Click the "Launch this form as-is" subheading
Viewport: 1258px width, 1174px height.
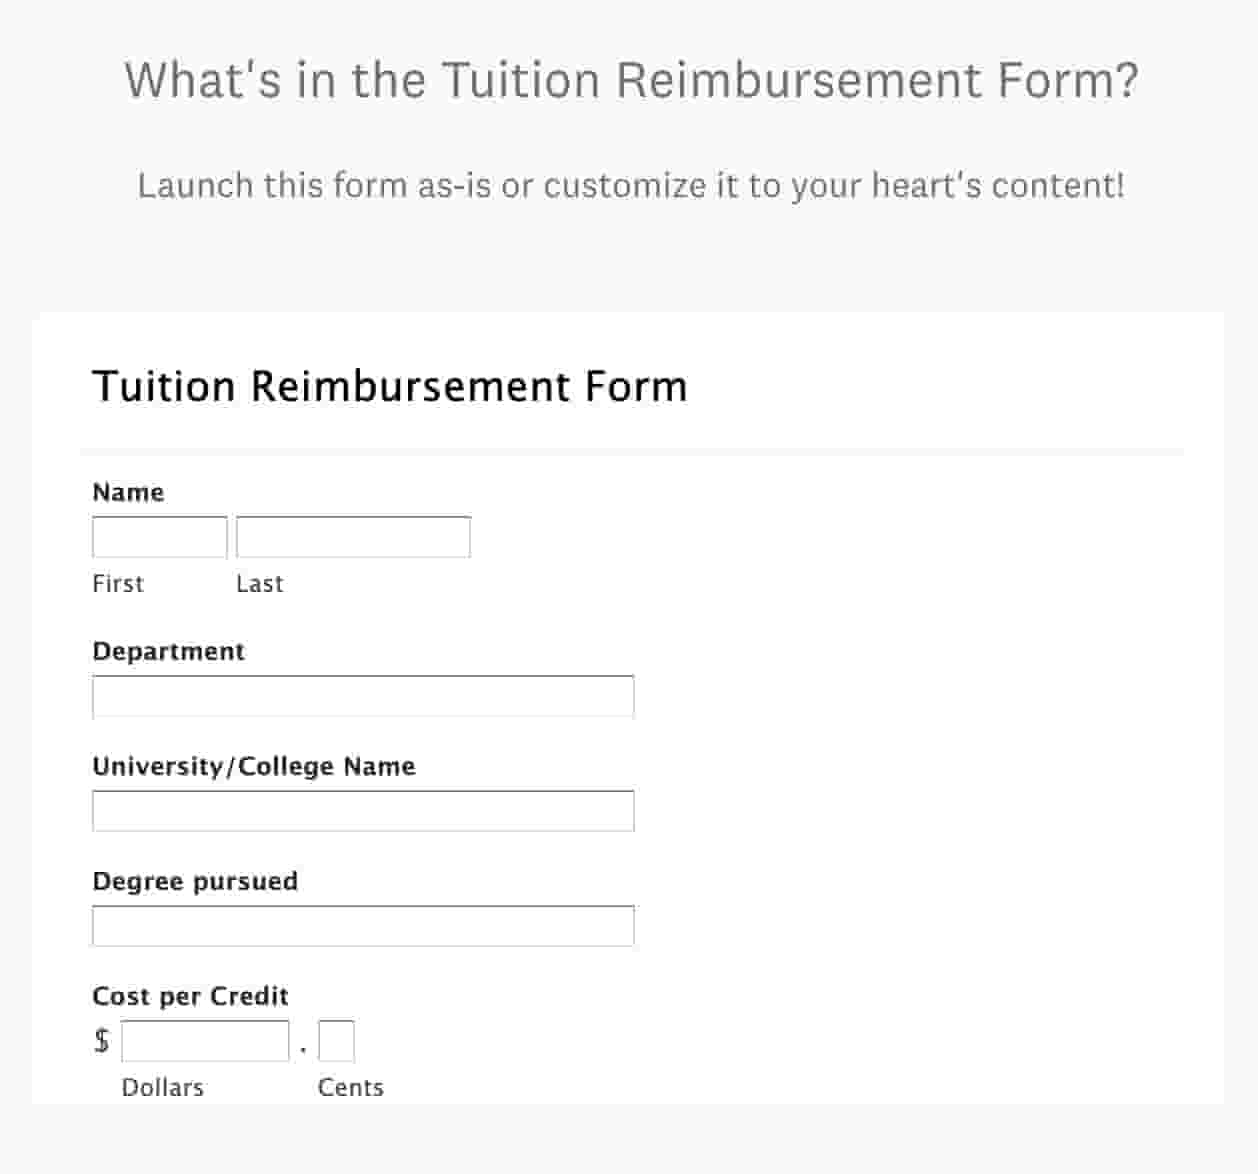[x=631, y=185]
